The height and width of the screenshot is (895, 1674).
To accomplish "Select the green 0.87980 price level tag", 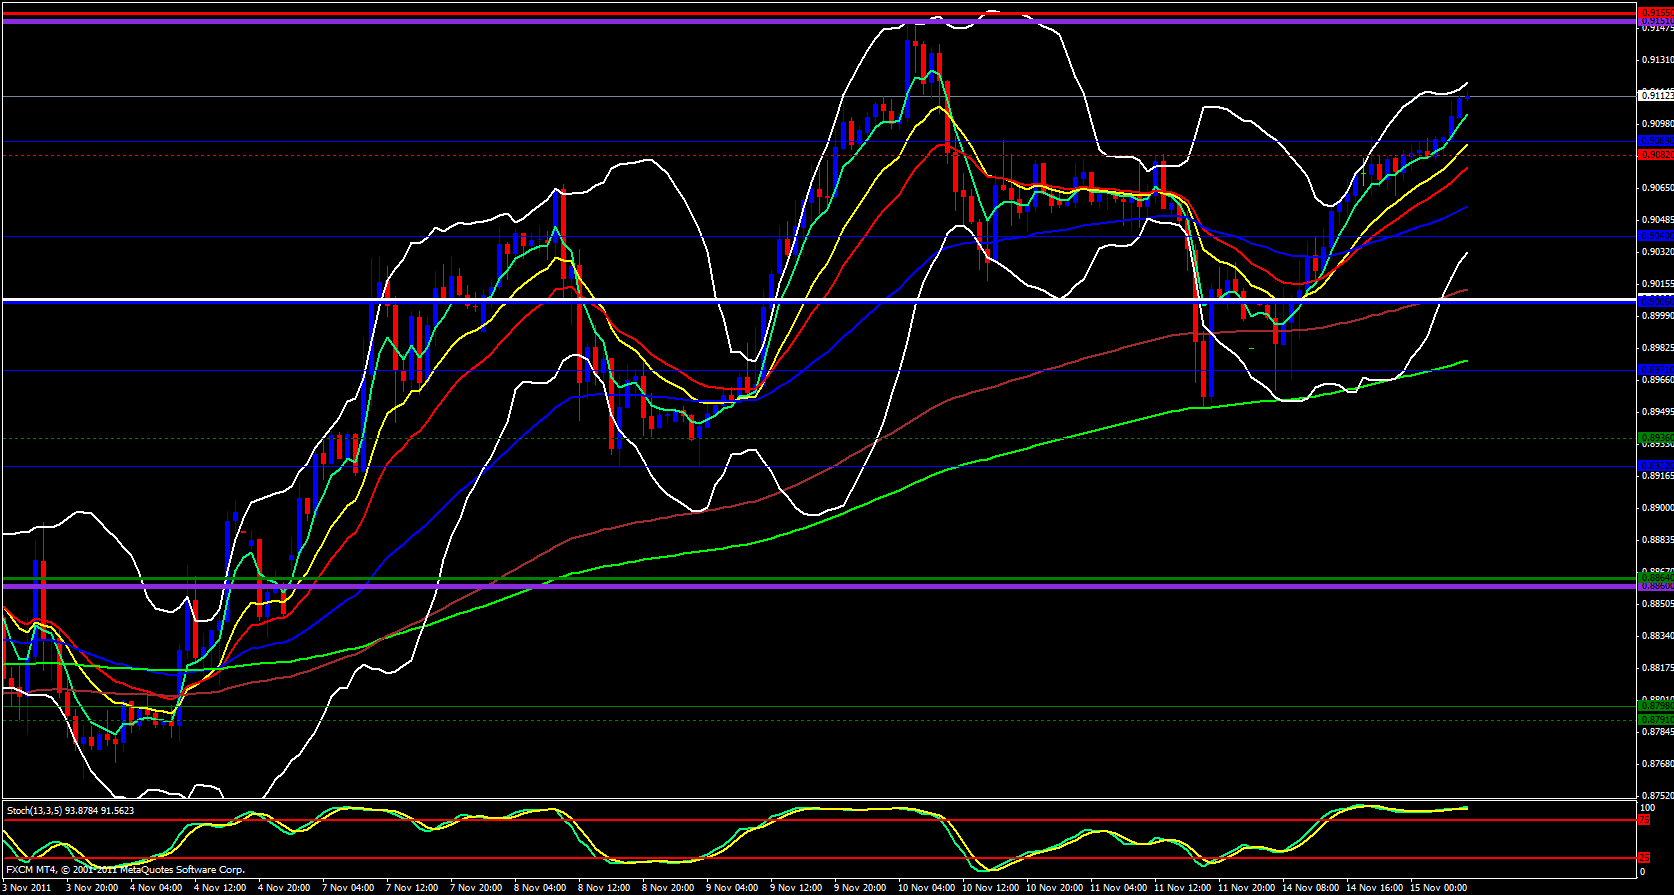I will coord(1654,706).
